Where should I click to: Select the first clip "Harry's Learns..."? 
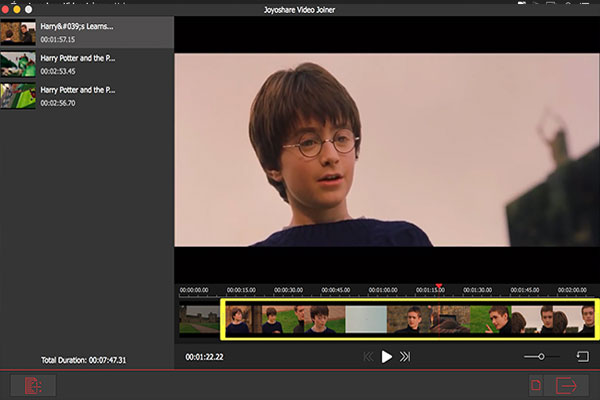[86, 32]
